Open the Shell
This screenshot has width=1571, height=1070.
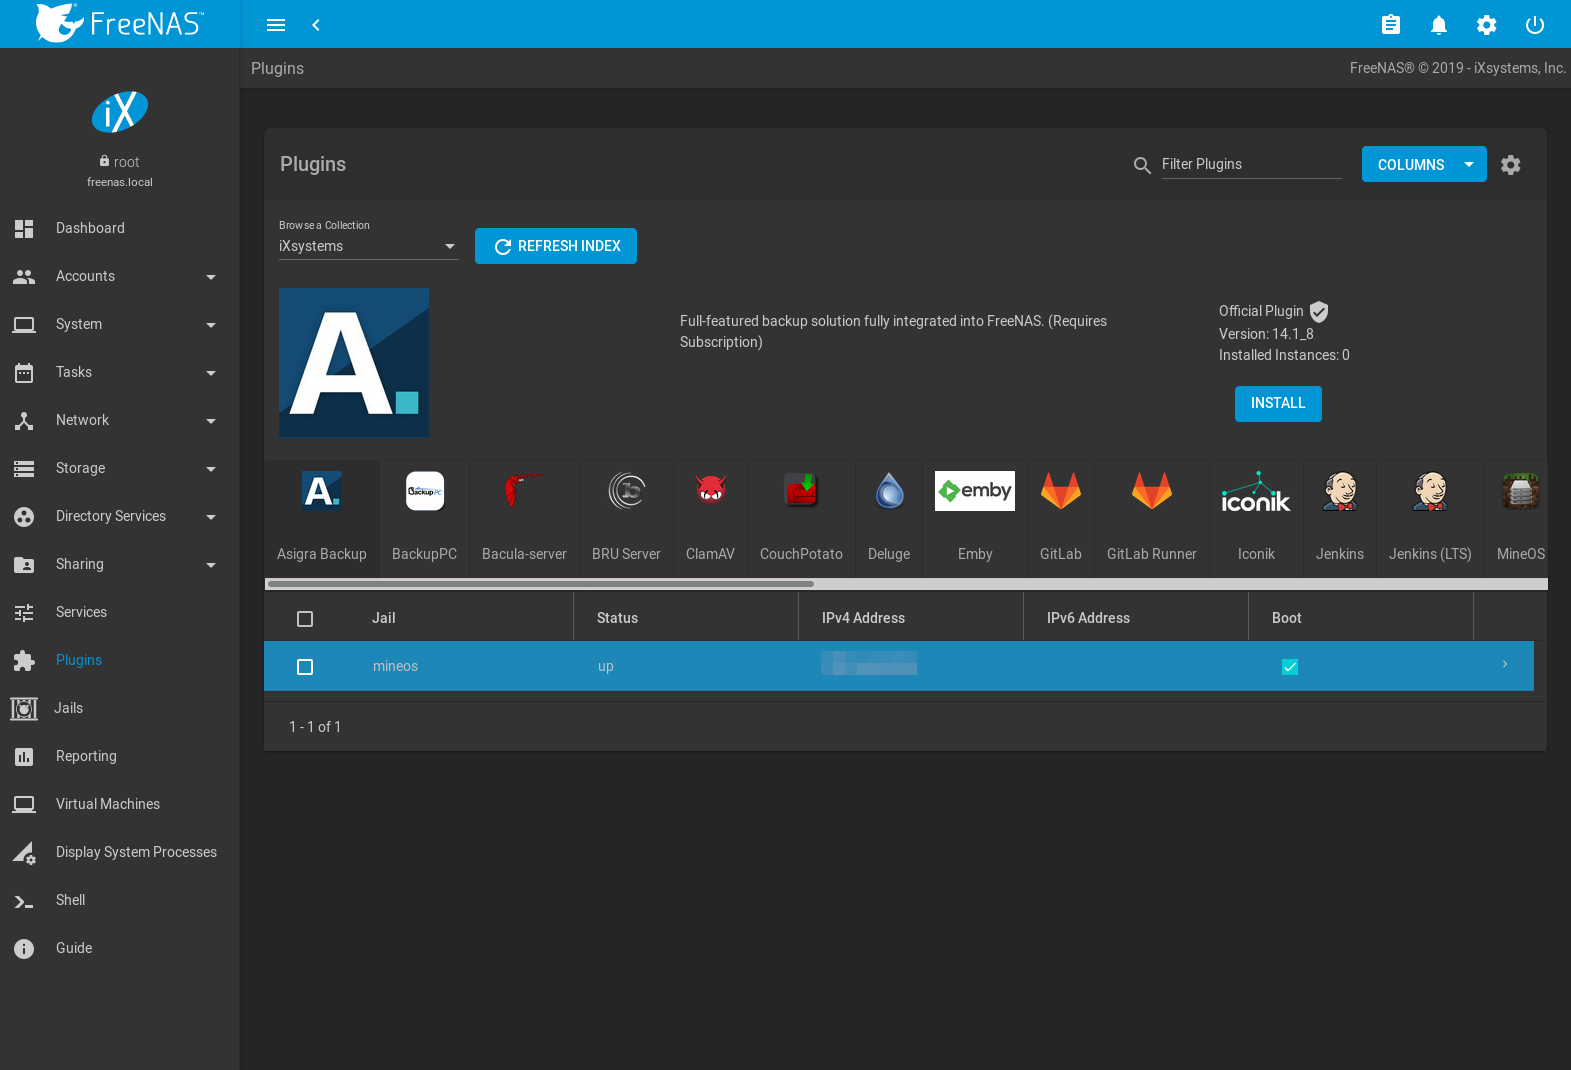coord(120,900)
